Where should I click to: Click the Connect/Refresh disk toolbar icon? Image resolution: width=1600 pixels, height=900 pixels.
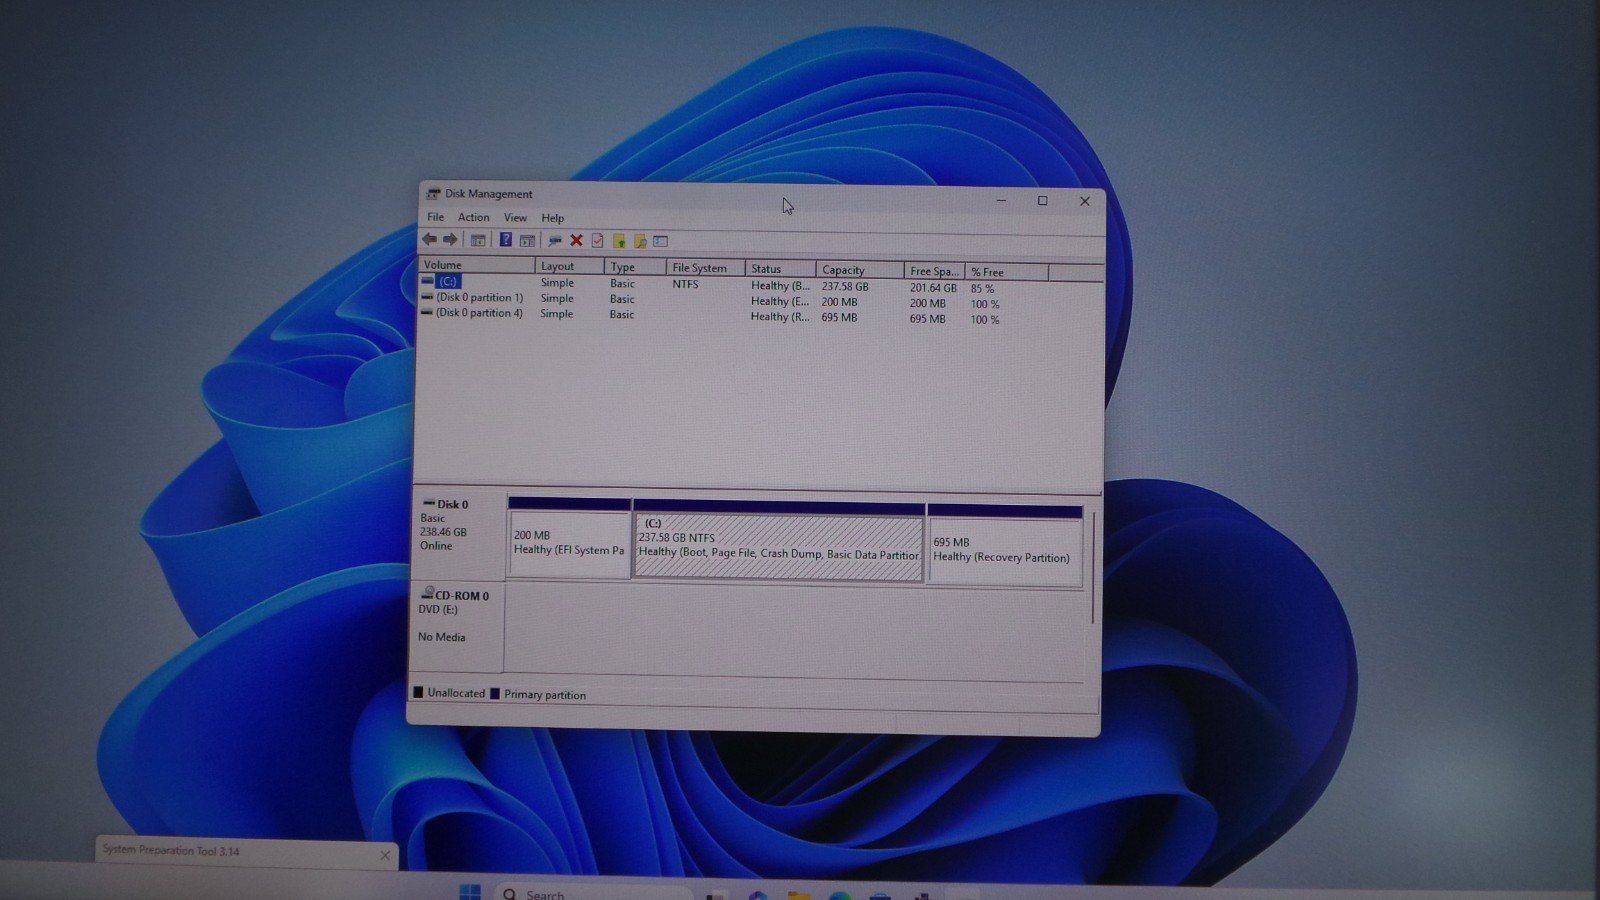554,241
